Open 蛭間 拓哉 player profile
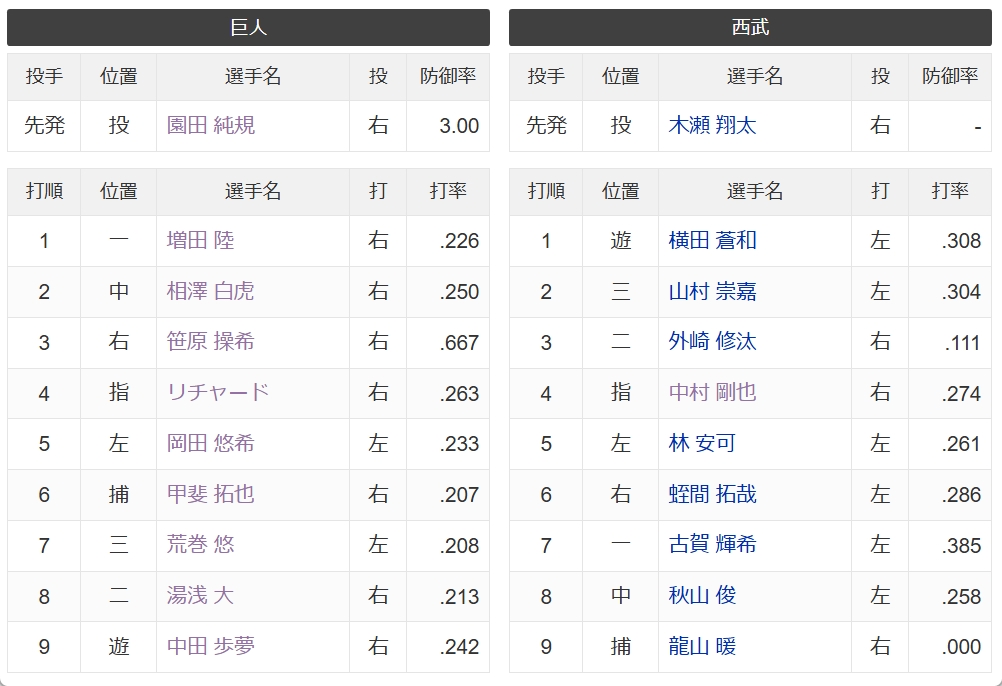The height and width of the screenshot is (686, 1002). pos(713,494)
